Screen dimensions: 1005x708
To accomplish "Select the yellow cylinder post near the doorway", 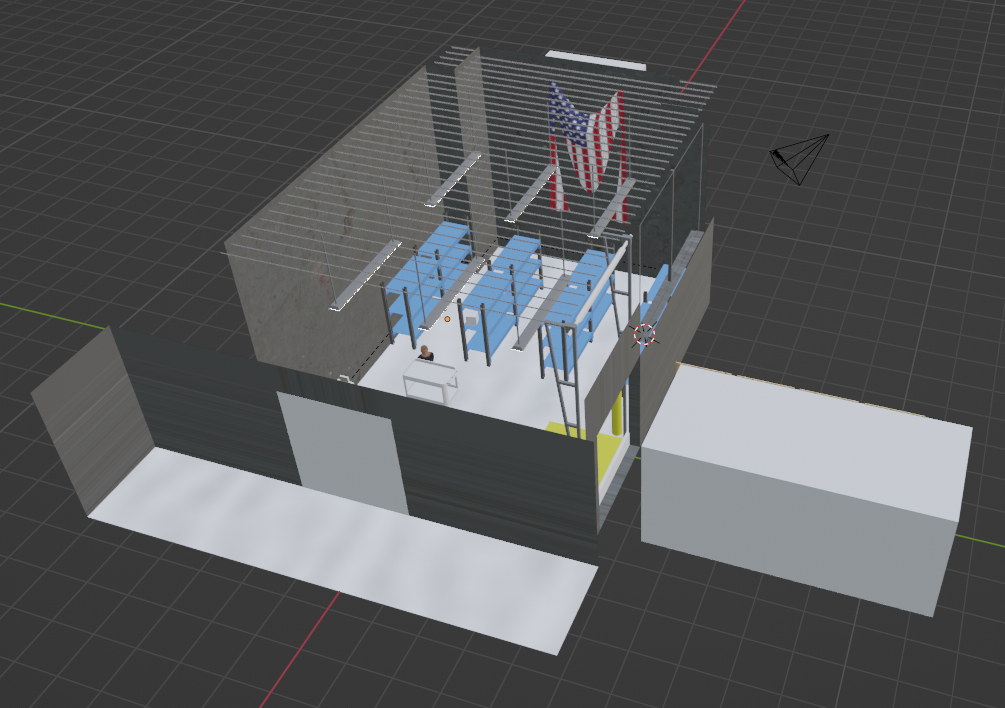I will (619, 414).
